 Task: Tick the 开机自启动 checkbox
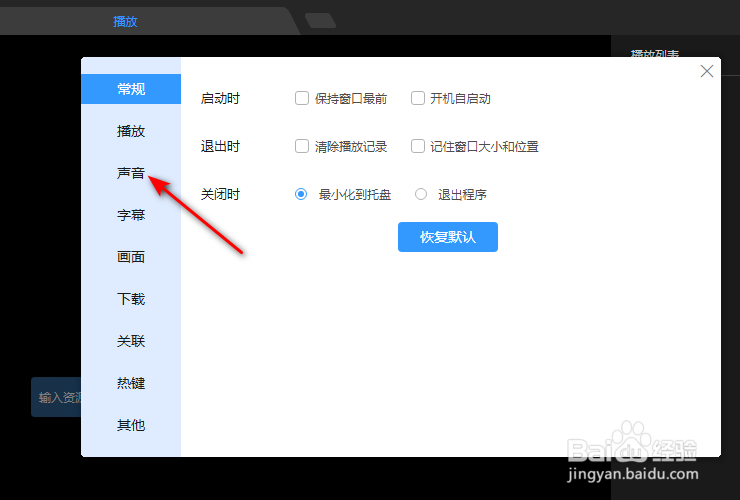418,98
